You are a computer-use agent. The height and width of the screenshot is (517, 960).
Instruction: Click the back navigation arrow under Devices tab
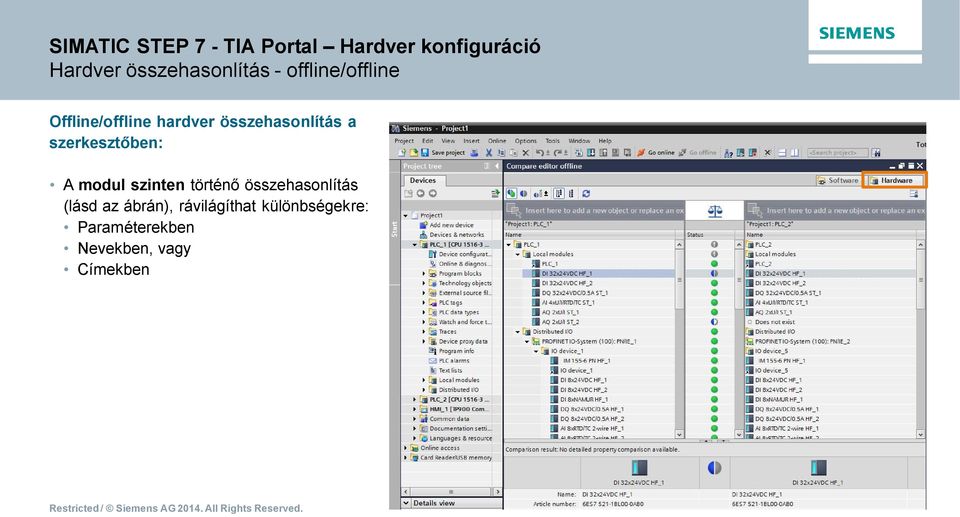pos(421,194)
